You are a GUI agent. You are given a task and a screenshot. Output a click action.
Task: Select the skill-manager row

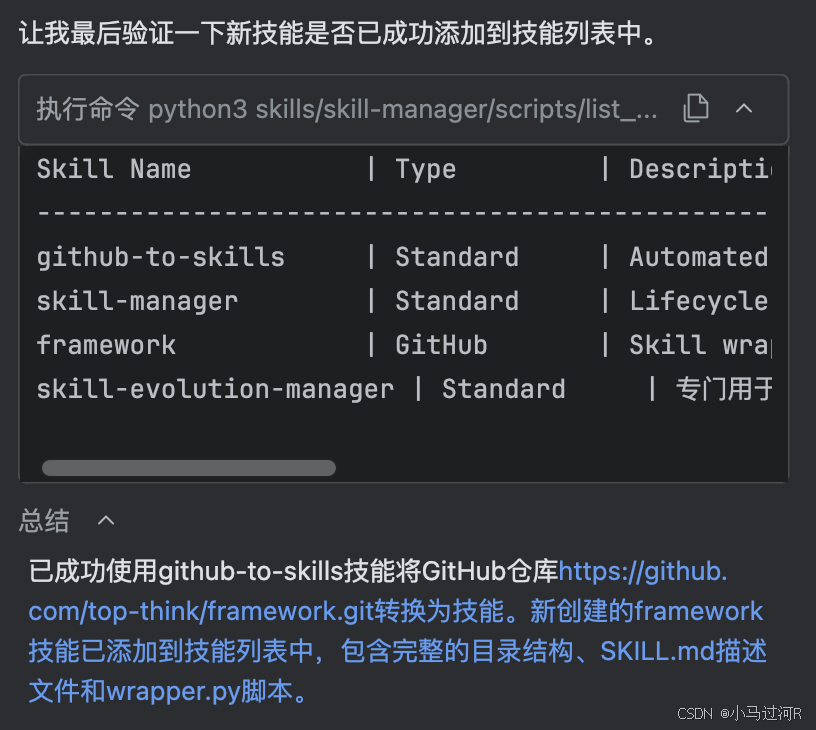(x=137, y=301)
